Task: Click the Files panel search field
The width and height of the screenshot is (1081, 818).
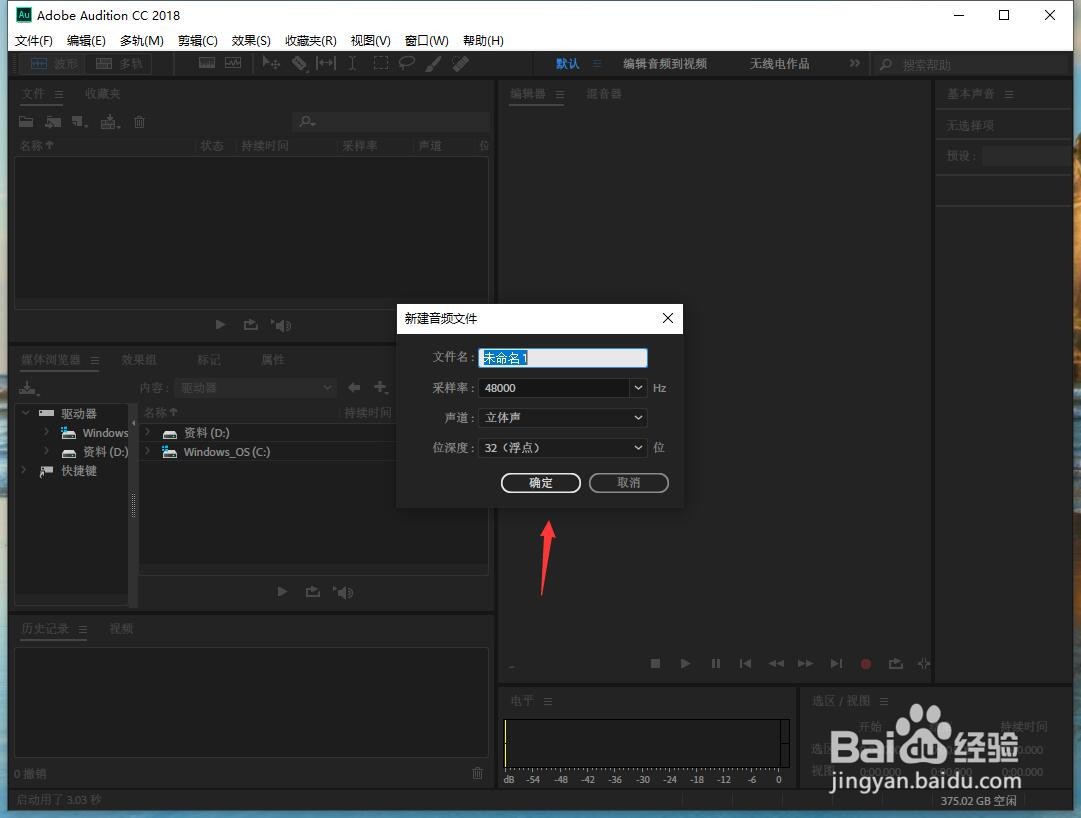Action: (x=392, y=122)
